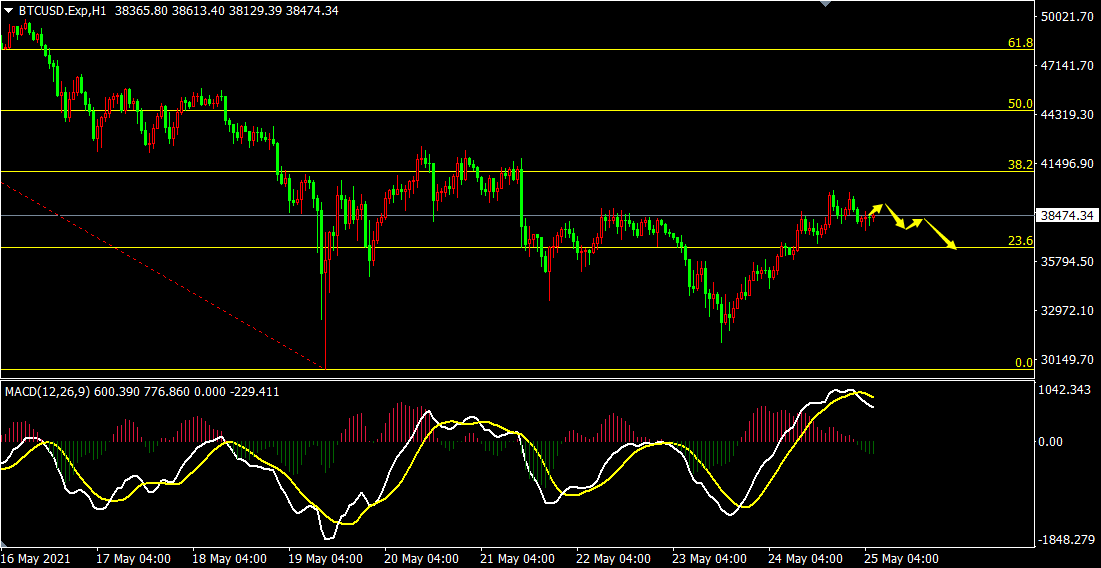Click the 23 May 04:00 time axis label
Image resolution: width=1101 pixels, height=568 pixels.
pyautogui.click(x=709, y=558)
